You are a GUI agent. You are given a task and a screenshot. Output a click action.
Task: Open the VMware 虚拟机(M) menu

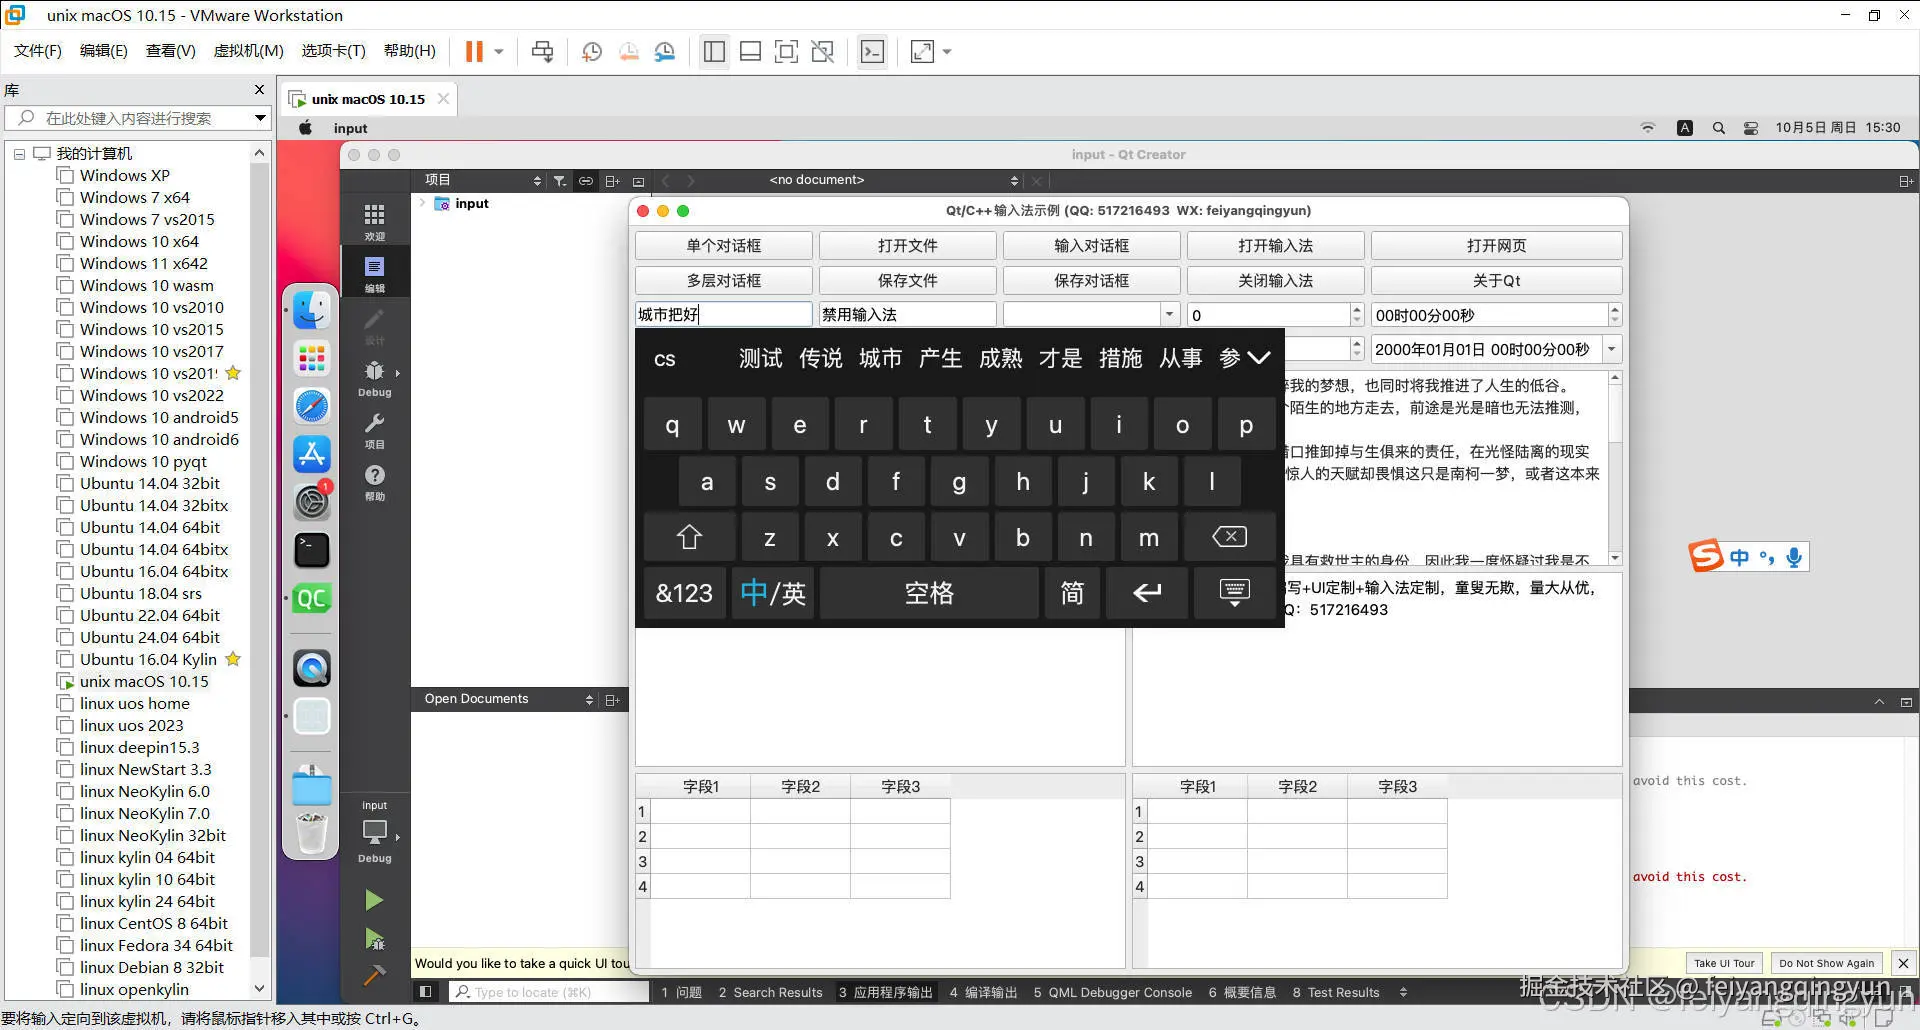[x=248, y=51]
